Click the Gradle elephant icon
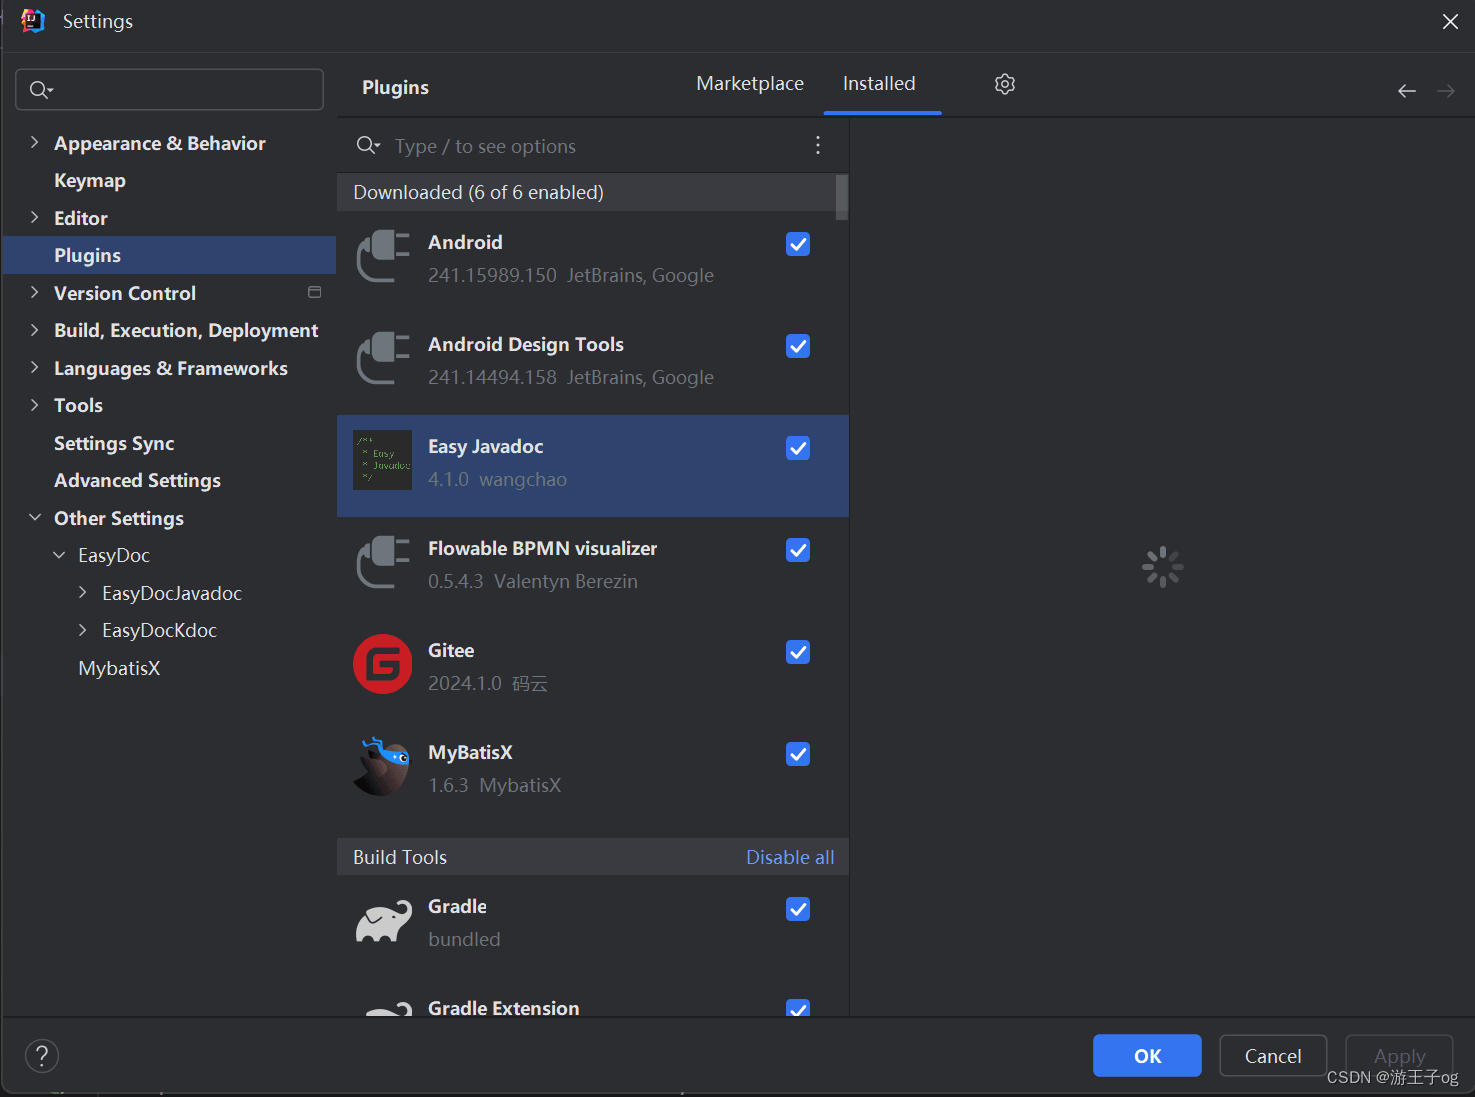Screen dimensions: 1475x1097 383,921
